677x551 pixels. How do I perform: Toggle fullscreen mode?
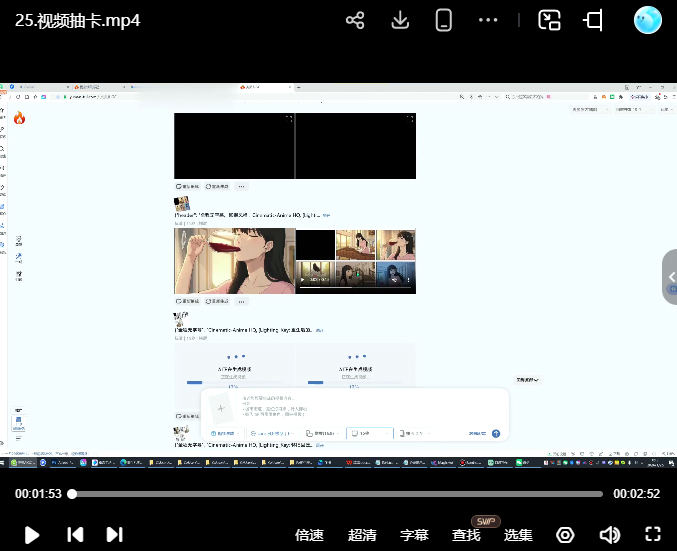pyautogui.click(x=653, y=535)
